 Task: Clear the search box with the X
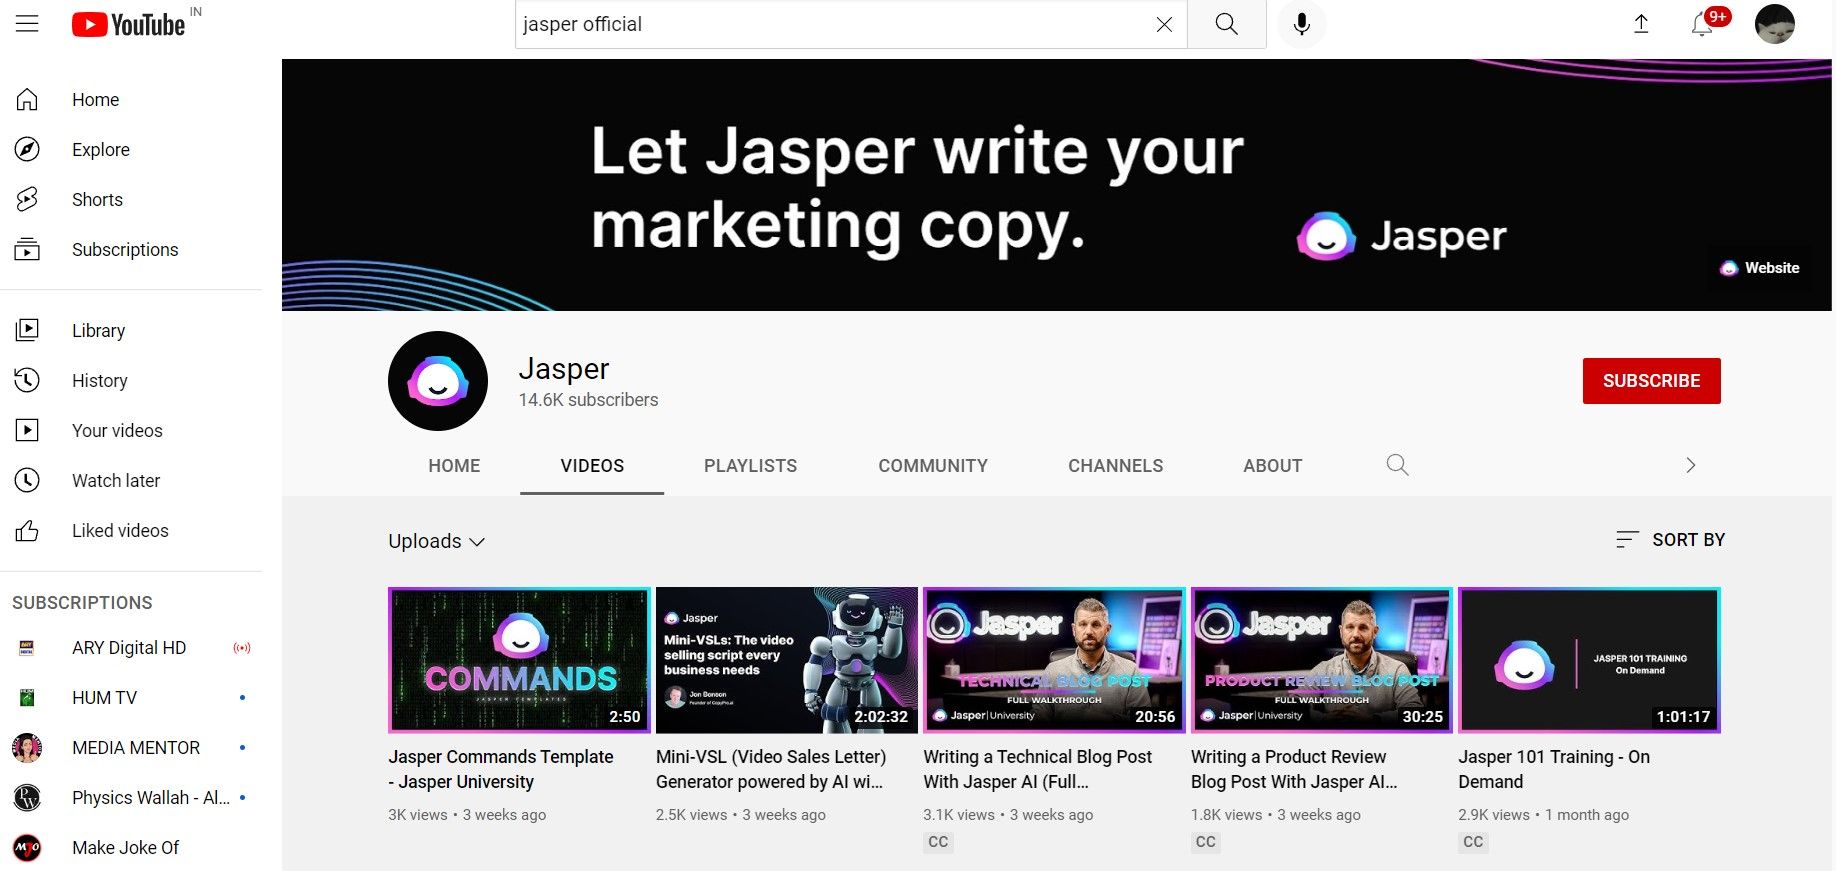tap(1164, 24)
